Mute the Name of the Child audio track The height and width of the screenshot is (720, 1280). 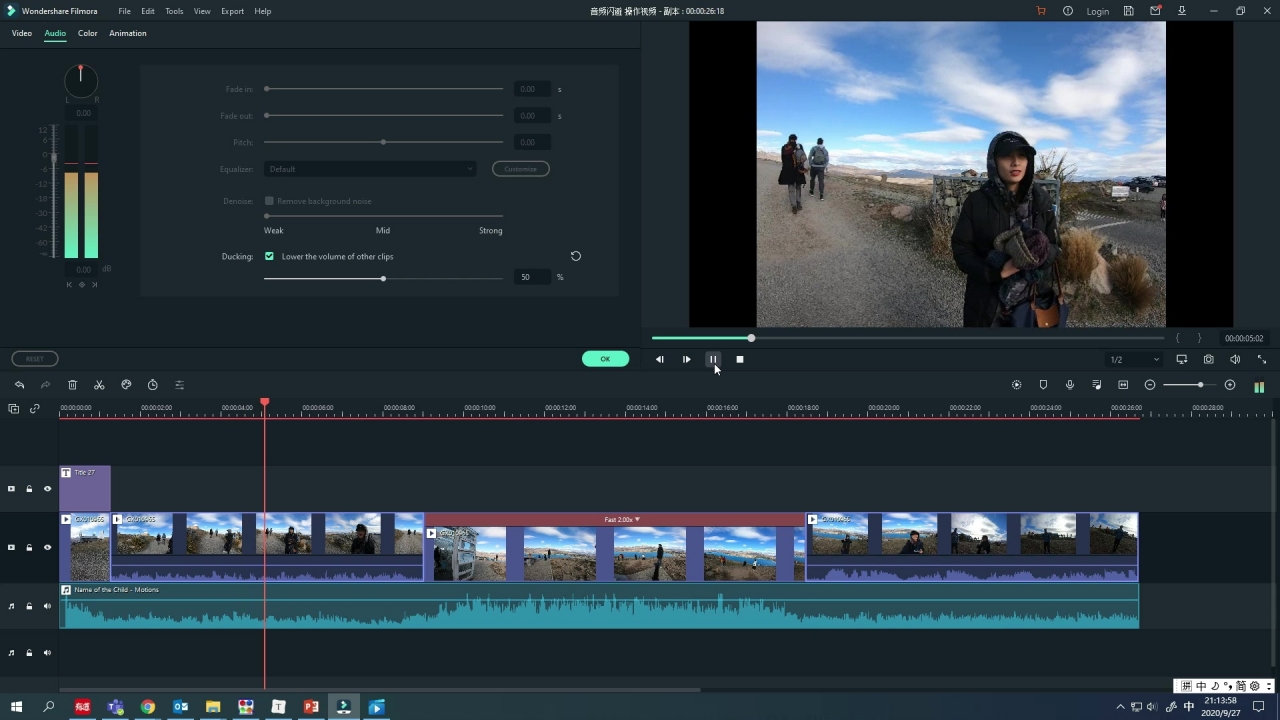point(47,606)
